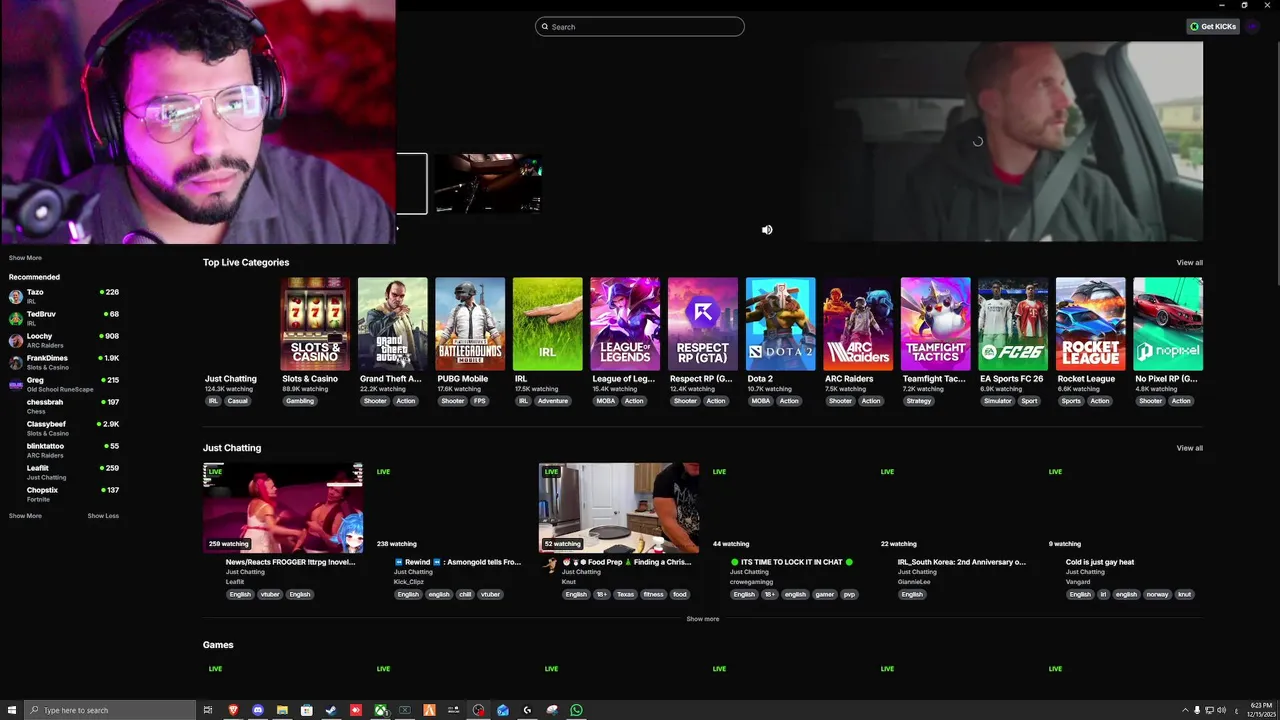The width and height of the screenshot is (1280, 720).
Task: Mute the featured stream with the speaker icon
Action: (x=767, y=230)
